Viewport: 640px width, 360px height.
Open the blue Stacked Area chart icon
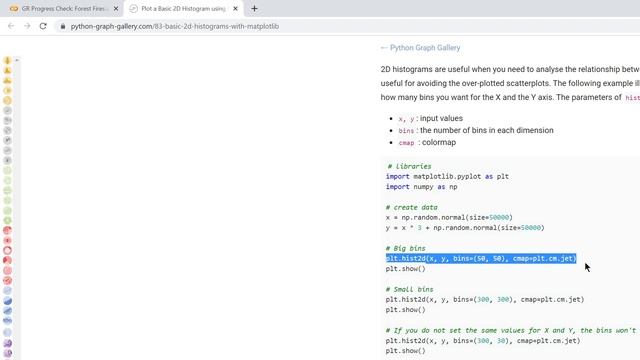[x=7, y=311]
